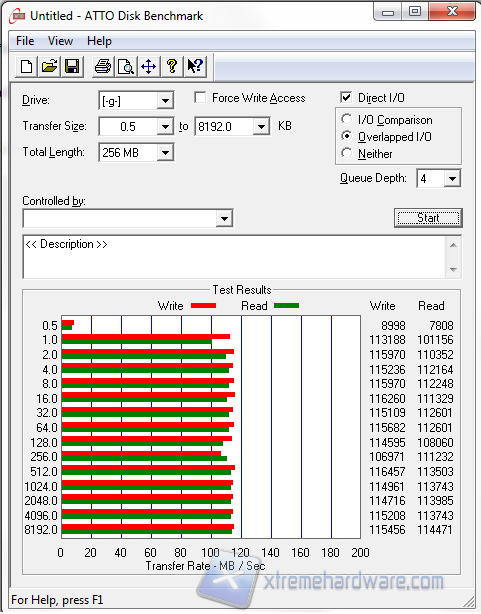Click the New document toolbar icon
Screen dimensions: 481x614
26,66
